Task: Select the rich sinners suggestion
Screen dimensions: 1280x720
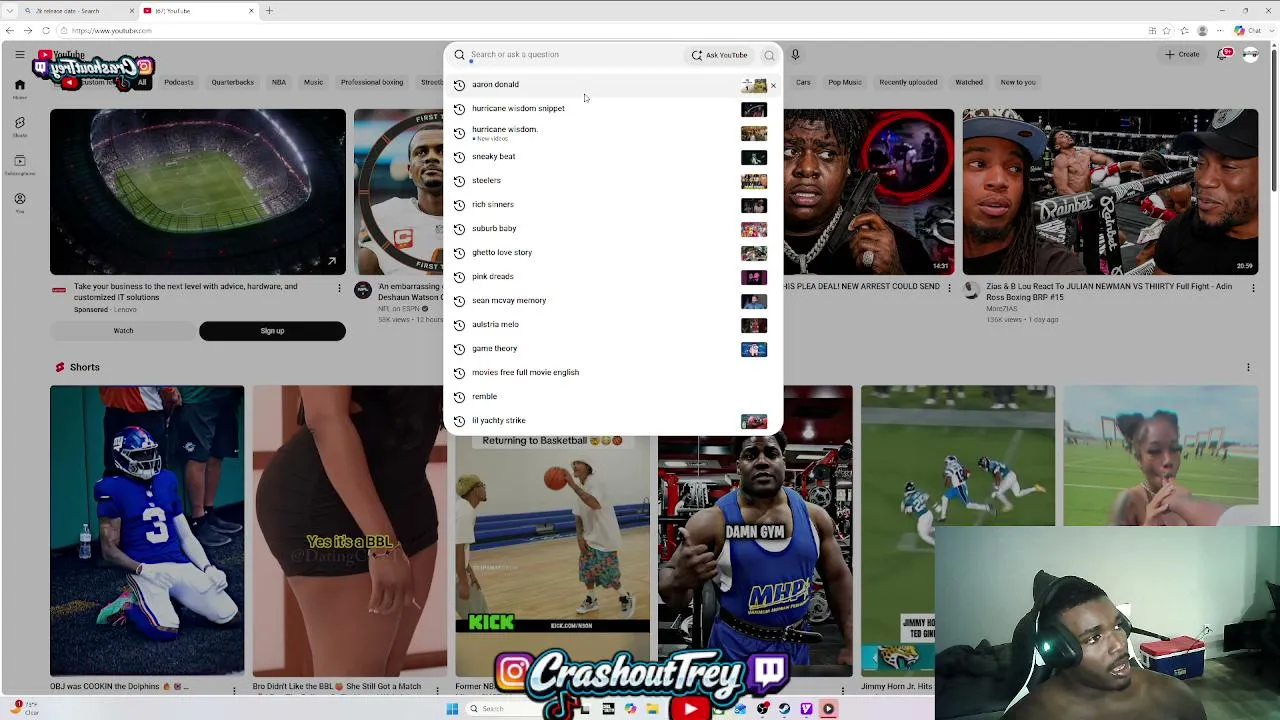Action: [x=611, y=205]
